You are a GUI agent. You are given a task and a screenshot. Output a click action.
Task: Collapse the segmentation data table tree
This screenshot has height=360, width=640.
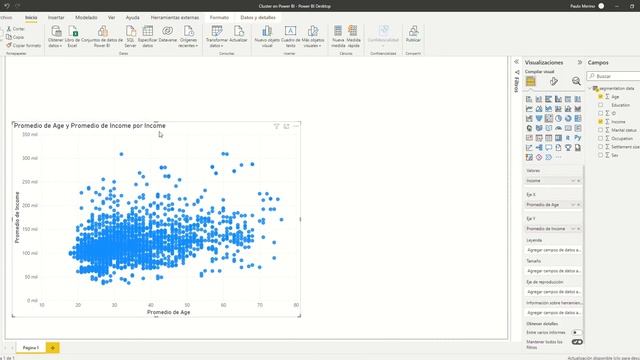[590, 89]
